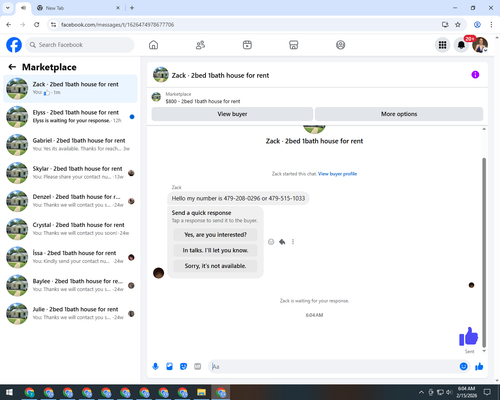Viewport: 500px width, 400px height.
Task: Open the Crystal conversation in list
Action: coord(70,229)
